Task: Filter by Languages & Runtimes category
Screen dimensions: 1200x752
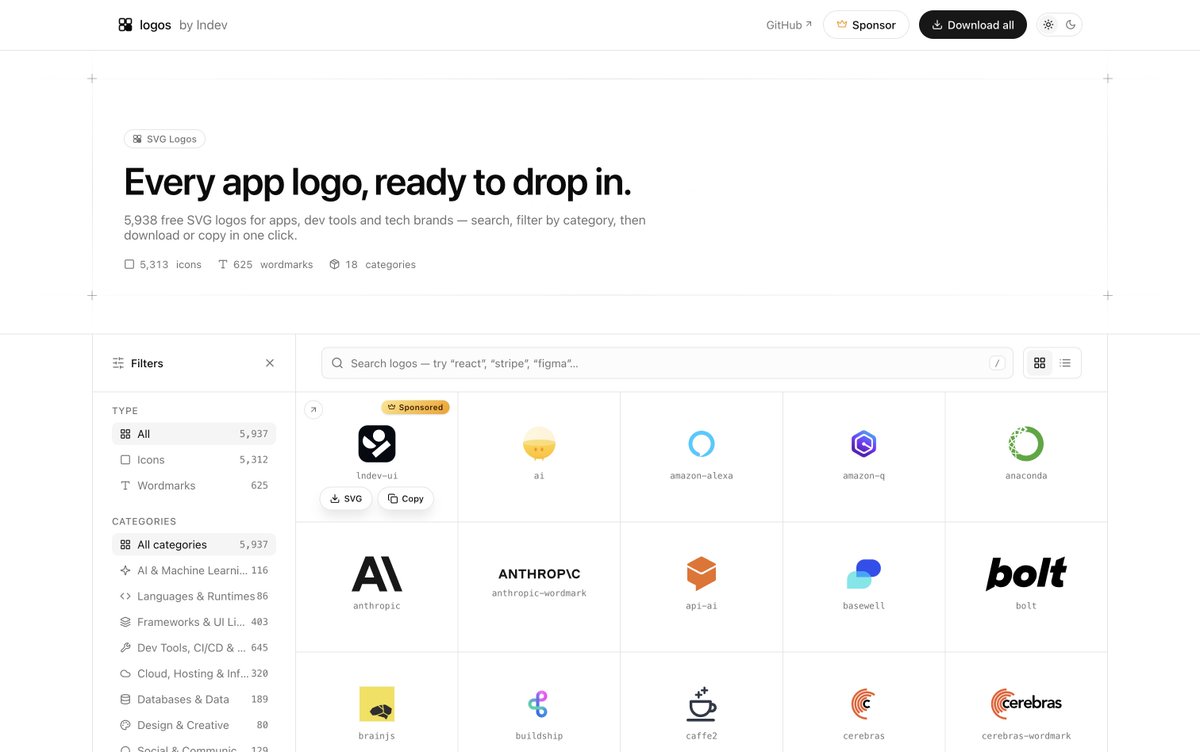Action: coord(194,597)
